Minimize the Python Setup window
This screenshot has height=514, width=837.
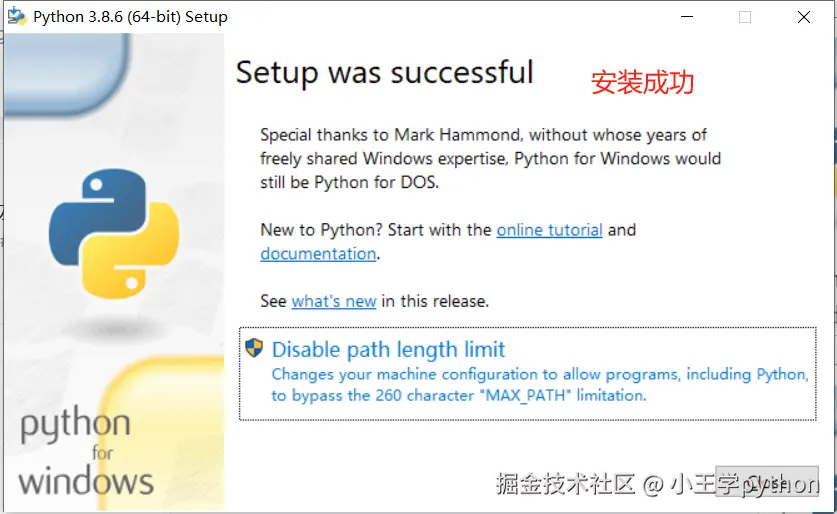coord(685,17)
